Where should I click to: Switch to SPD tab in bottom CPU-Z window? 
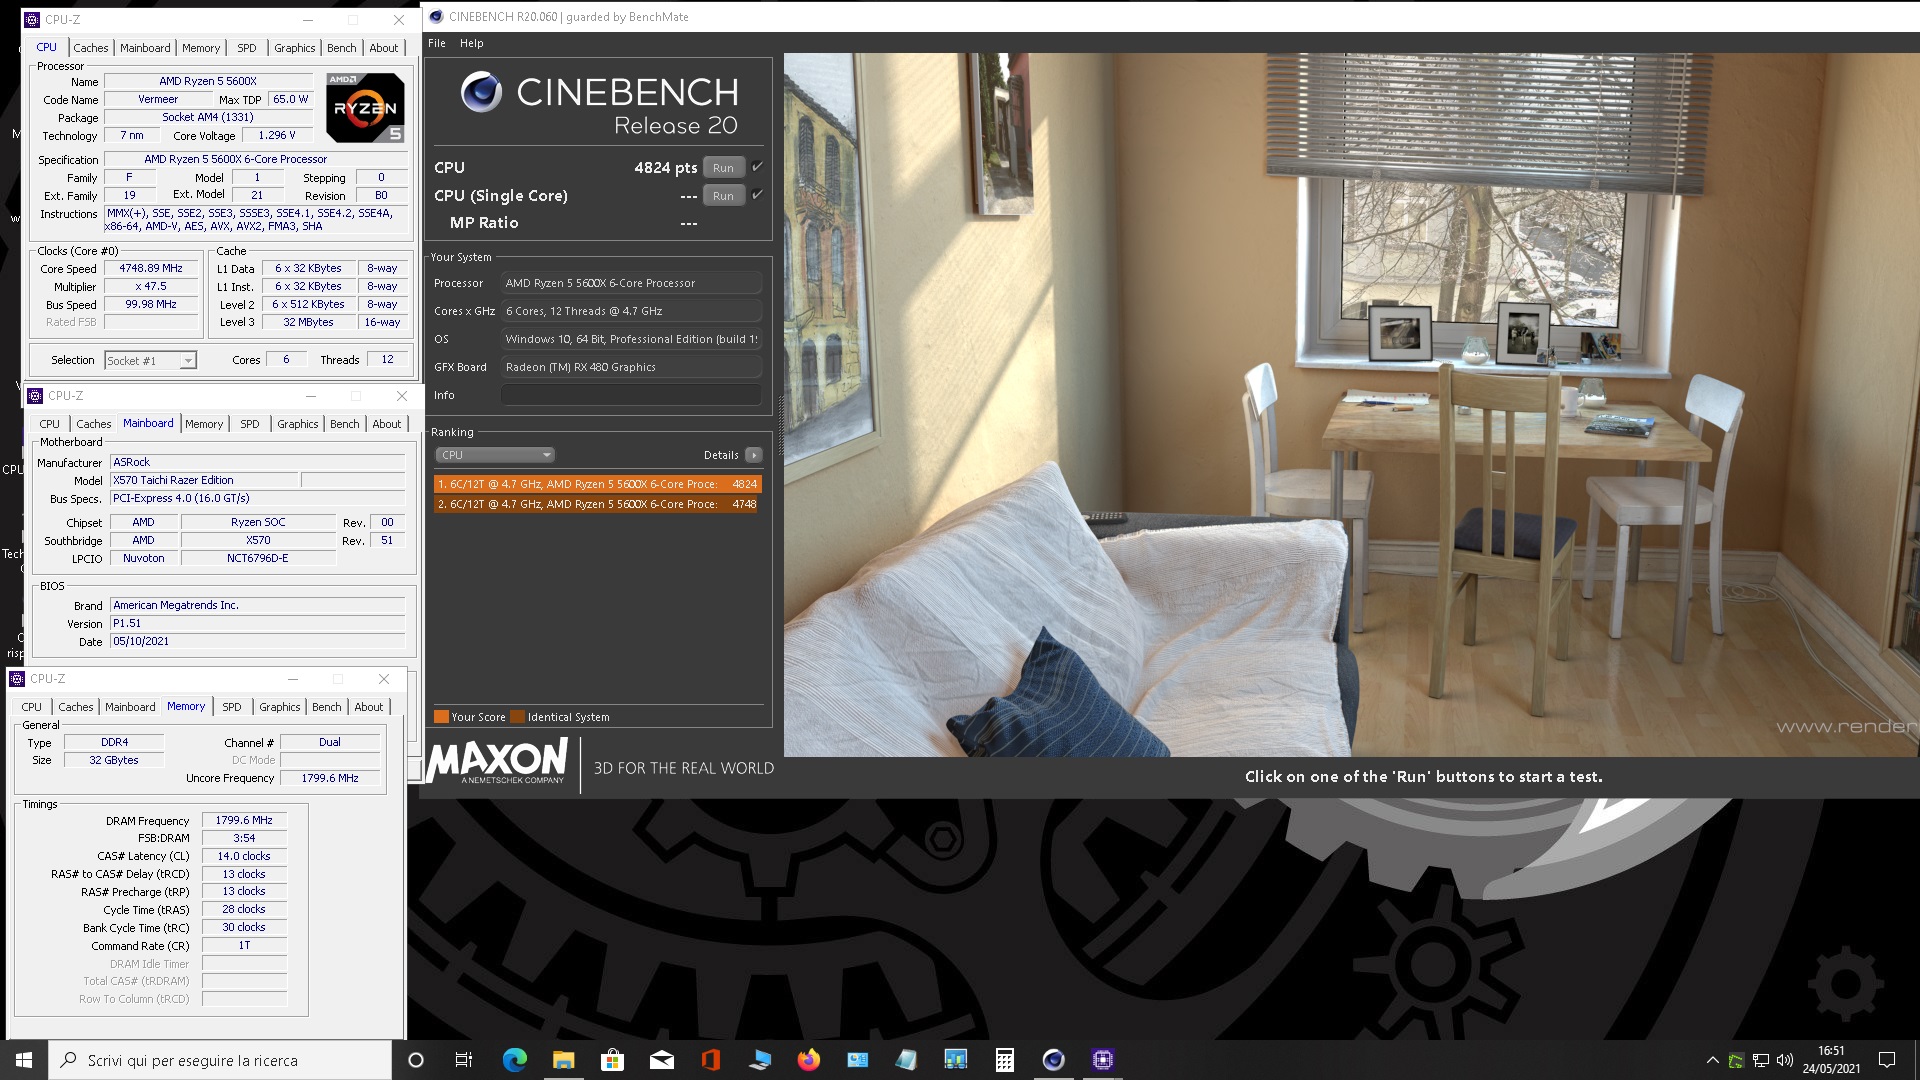(232, 707)
